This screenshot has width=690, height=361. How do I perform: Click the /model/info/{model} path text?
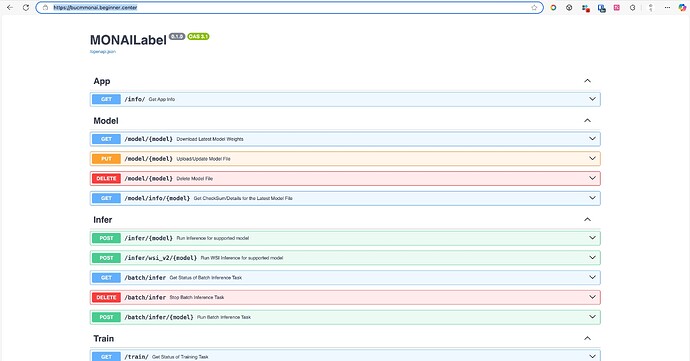(157, 198)
